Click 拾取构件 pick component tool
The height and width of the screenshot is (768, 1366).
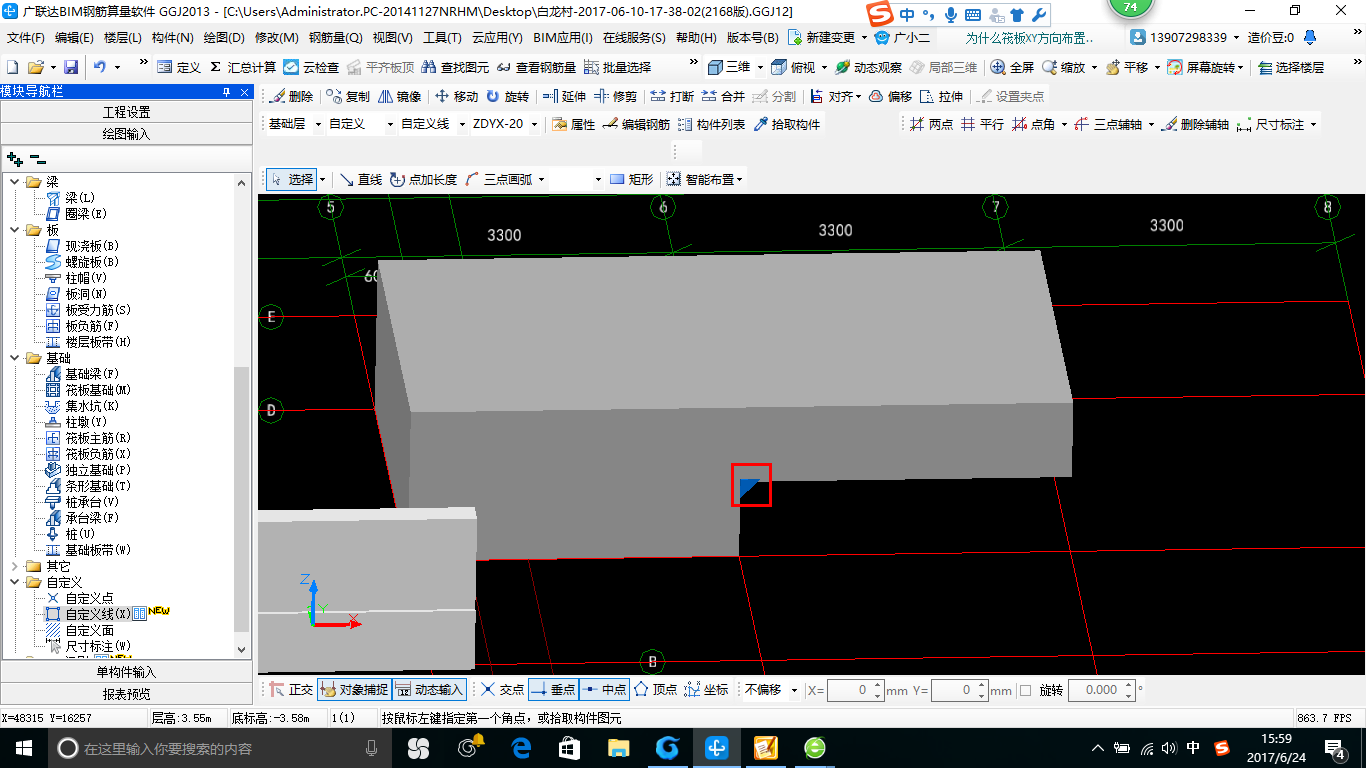click(x=786, y=125)
